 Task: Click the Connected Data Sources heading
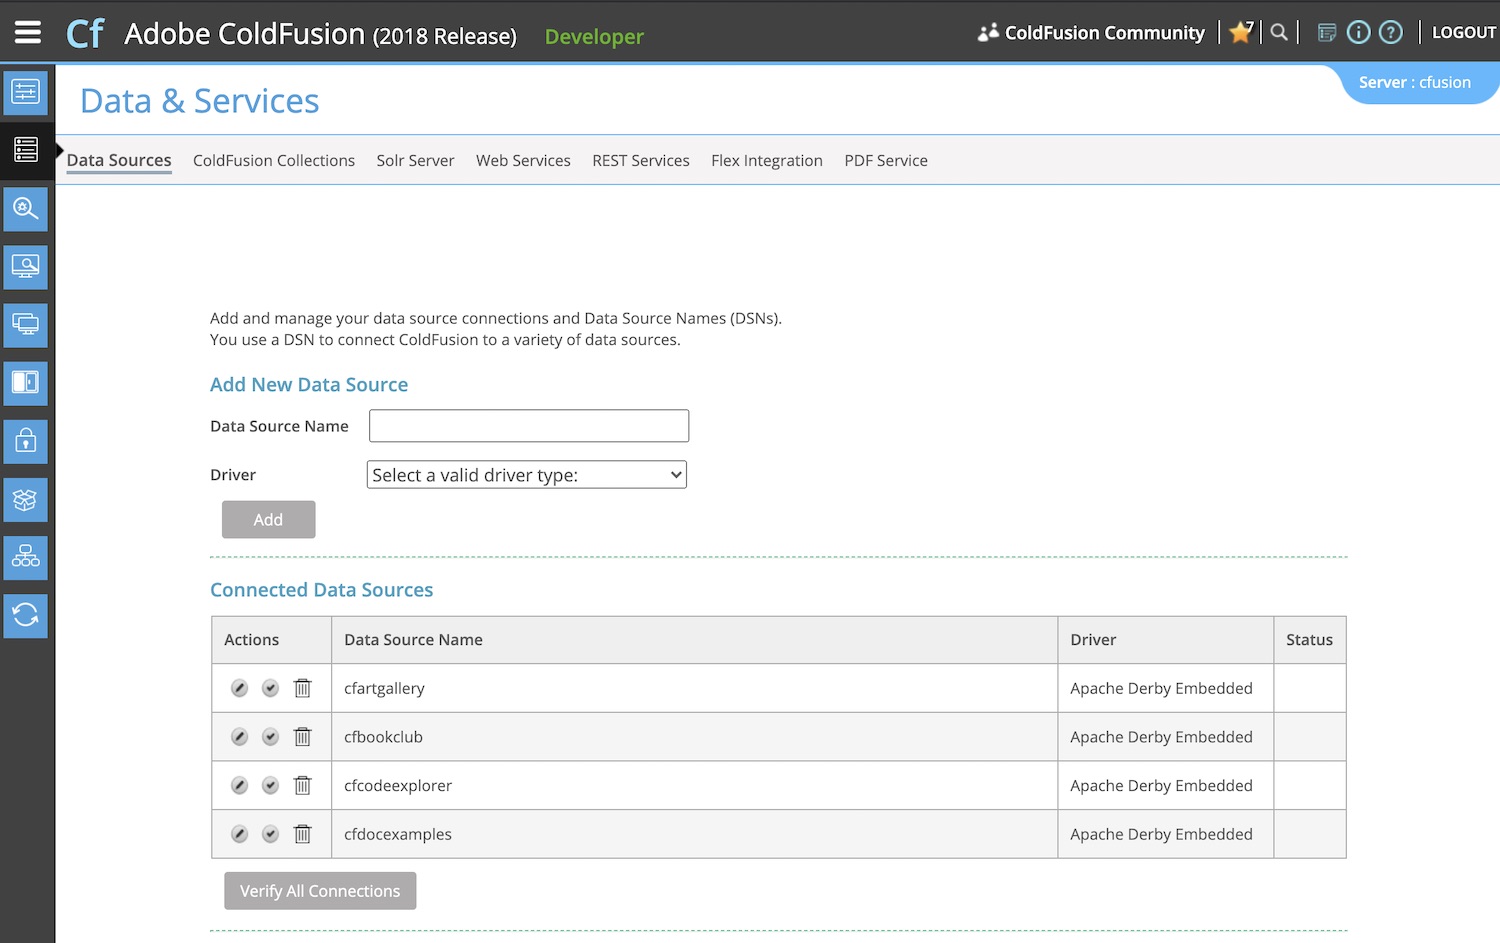tap(321, 590)
